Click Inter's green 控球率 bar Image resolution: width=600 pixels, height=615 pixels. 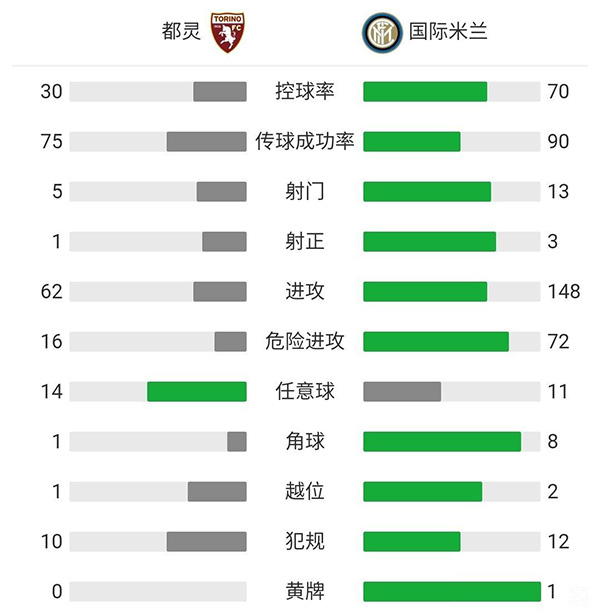tap(425, 92)
